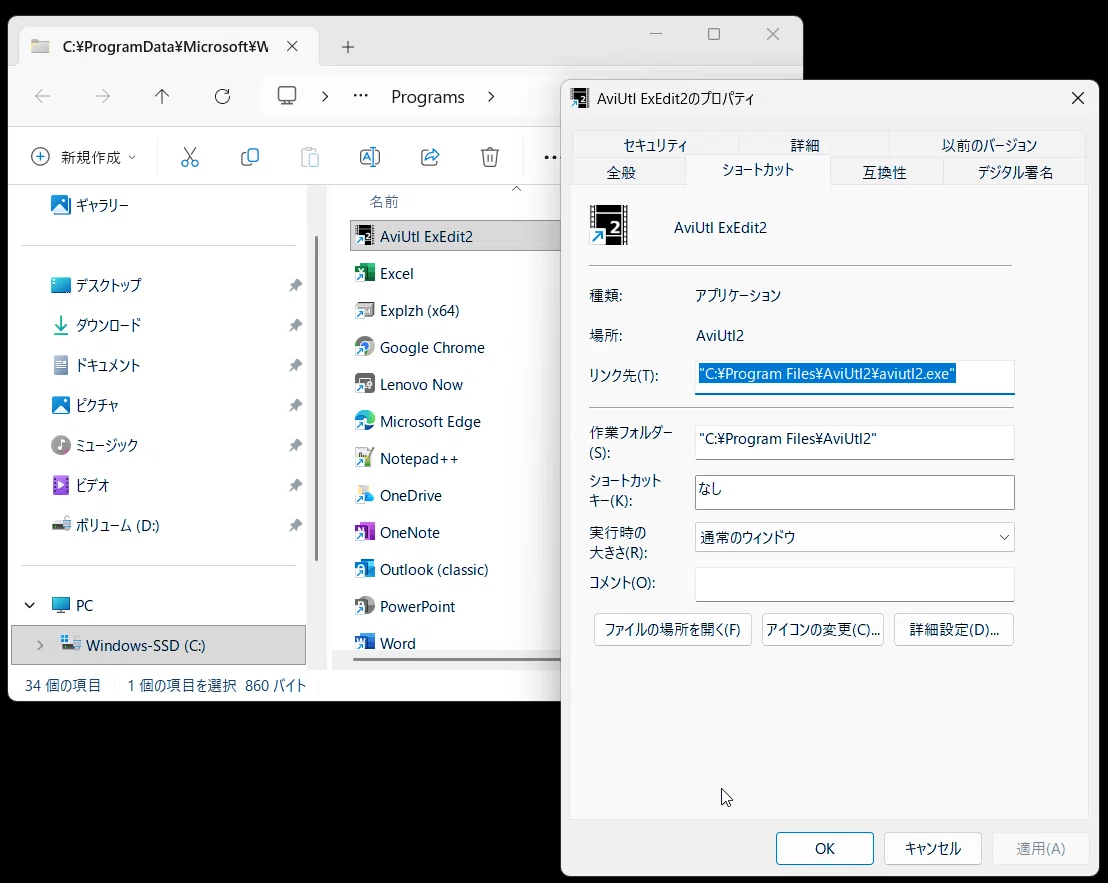Select the ショートカット tab
This screenshot has height=883, width=1108.
coord(758,170)
